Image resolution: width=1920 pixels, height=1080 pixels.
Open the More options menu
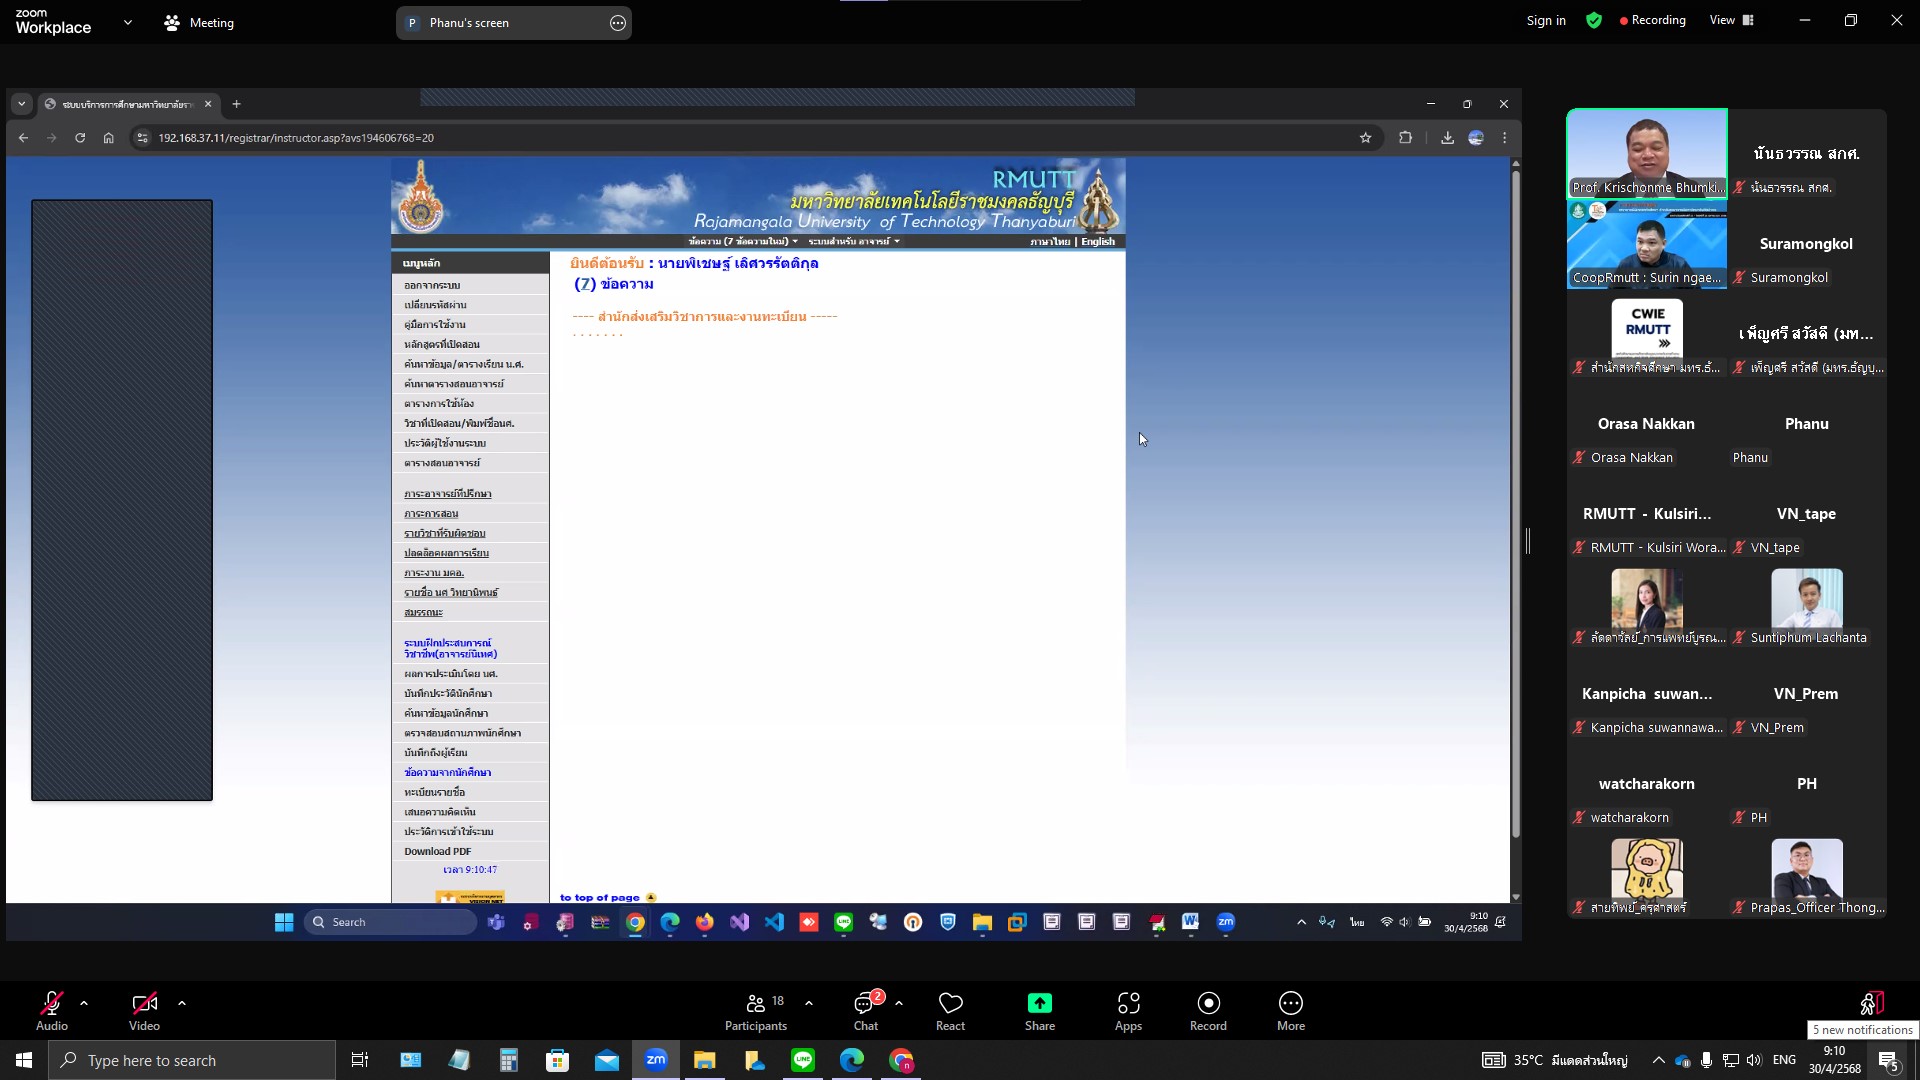pos(1291,1011)
